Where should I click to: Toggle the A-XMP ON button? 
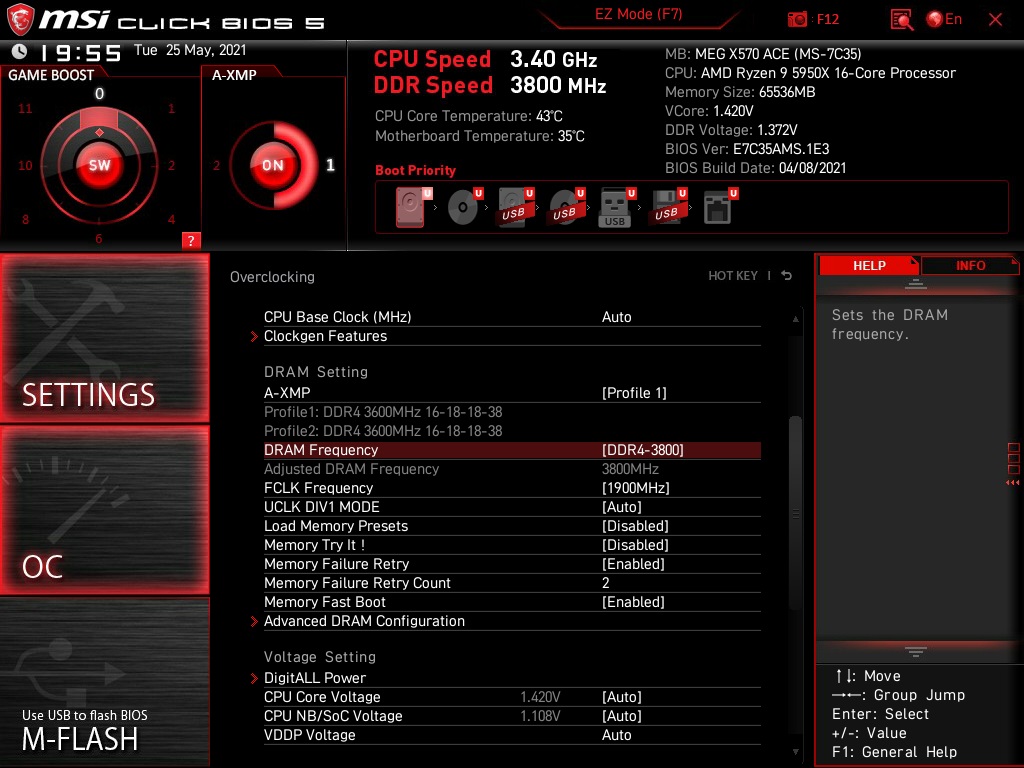point(272,165)
